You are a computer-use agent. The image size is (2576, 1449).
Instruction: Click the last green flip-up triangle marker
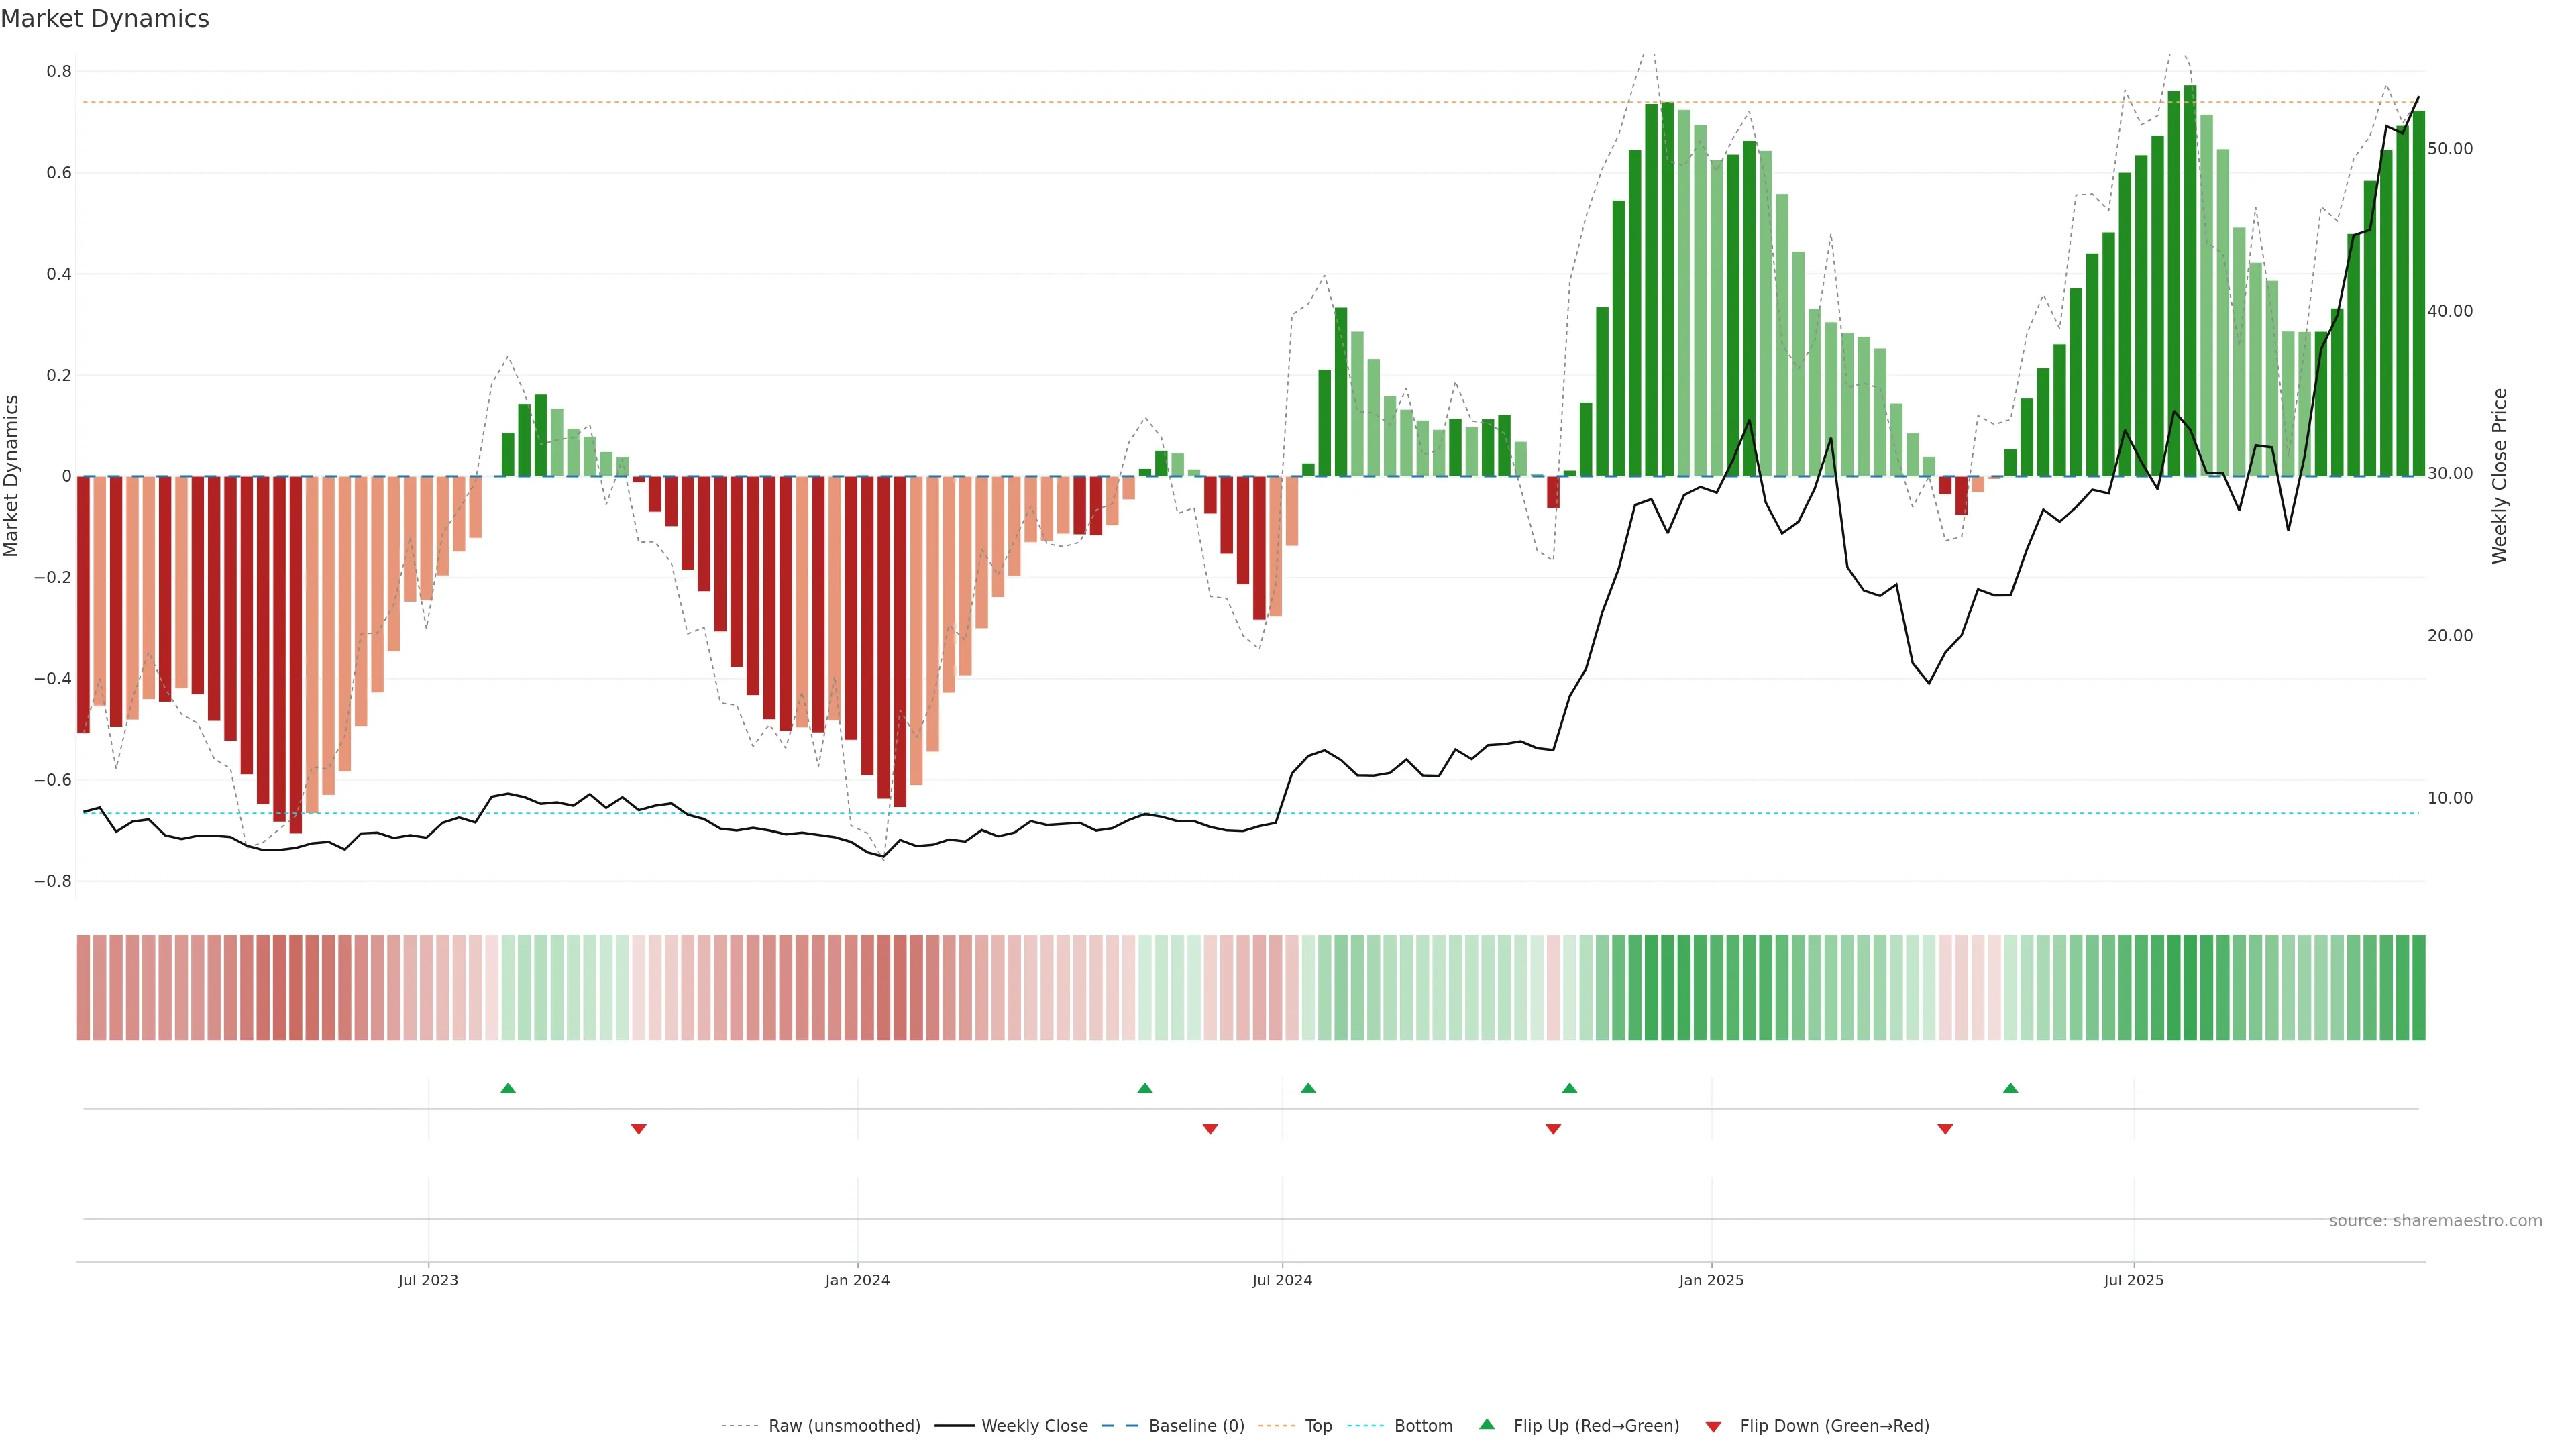(2010, 1088)
